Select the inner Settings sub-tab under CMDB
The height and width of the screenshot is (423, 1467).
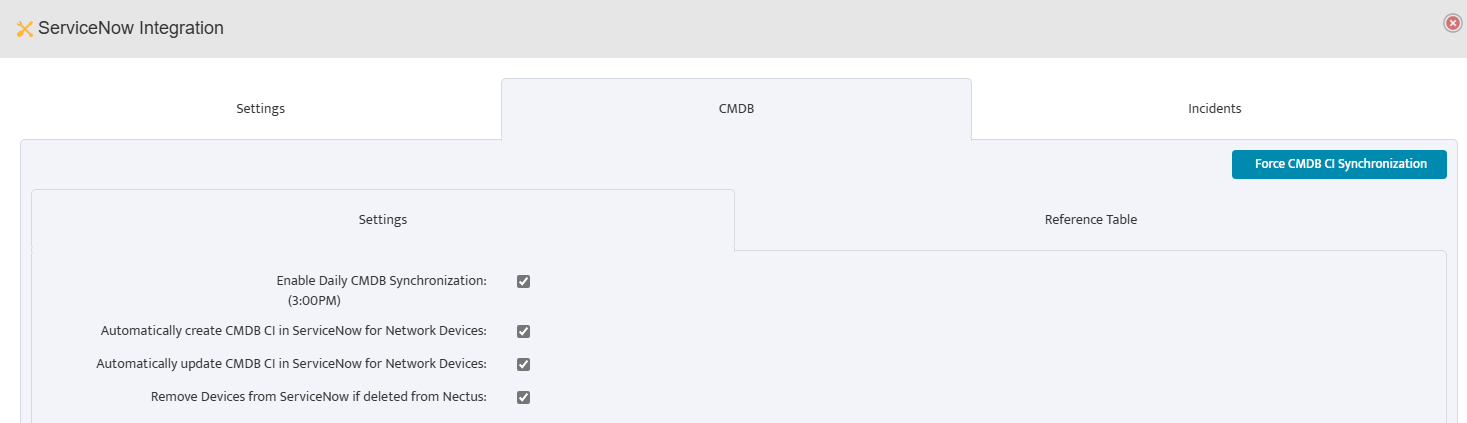[382, 219]
